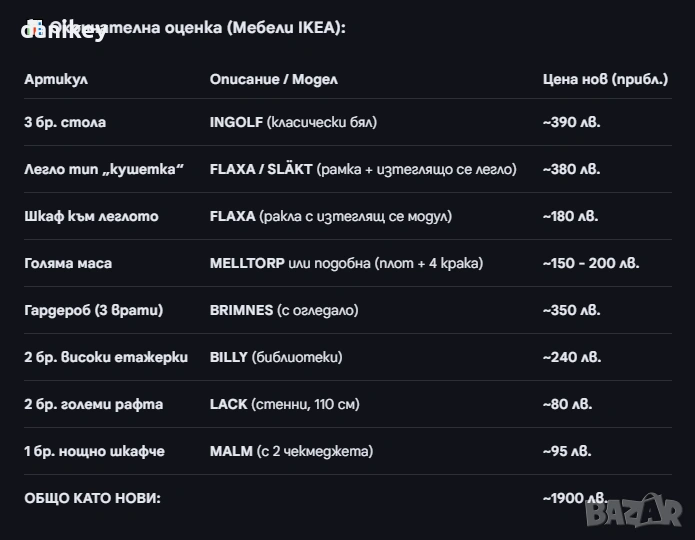Click the '3 бр. стола' row label
The image size is (695, 540).
(65, 122)
